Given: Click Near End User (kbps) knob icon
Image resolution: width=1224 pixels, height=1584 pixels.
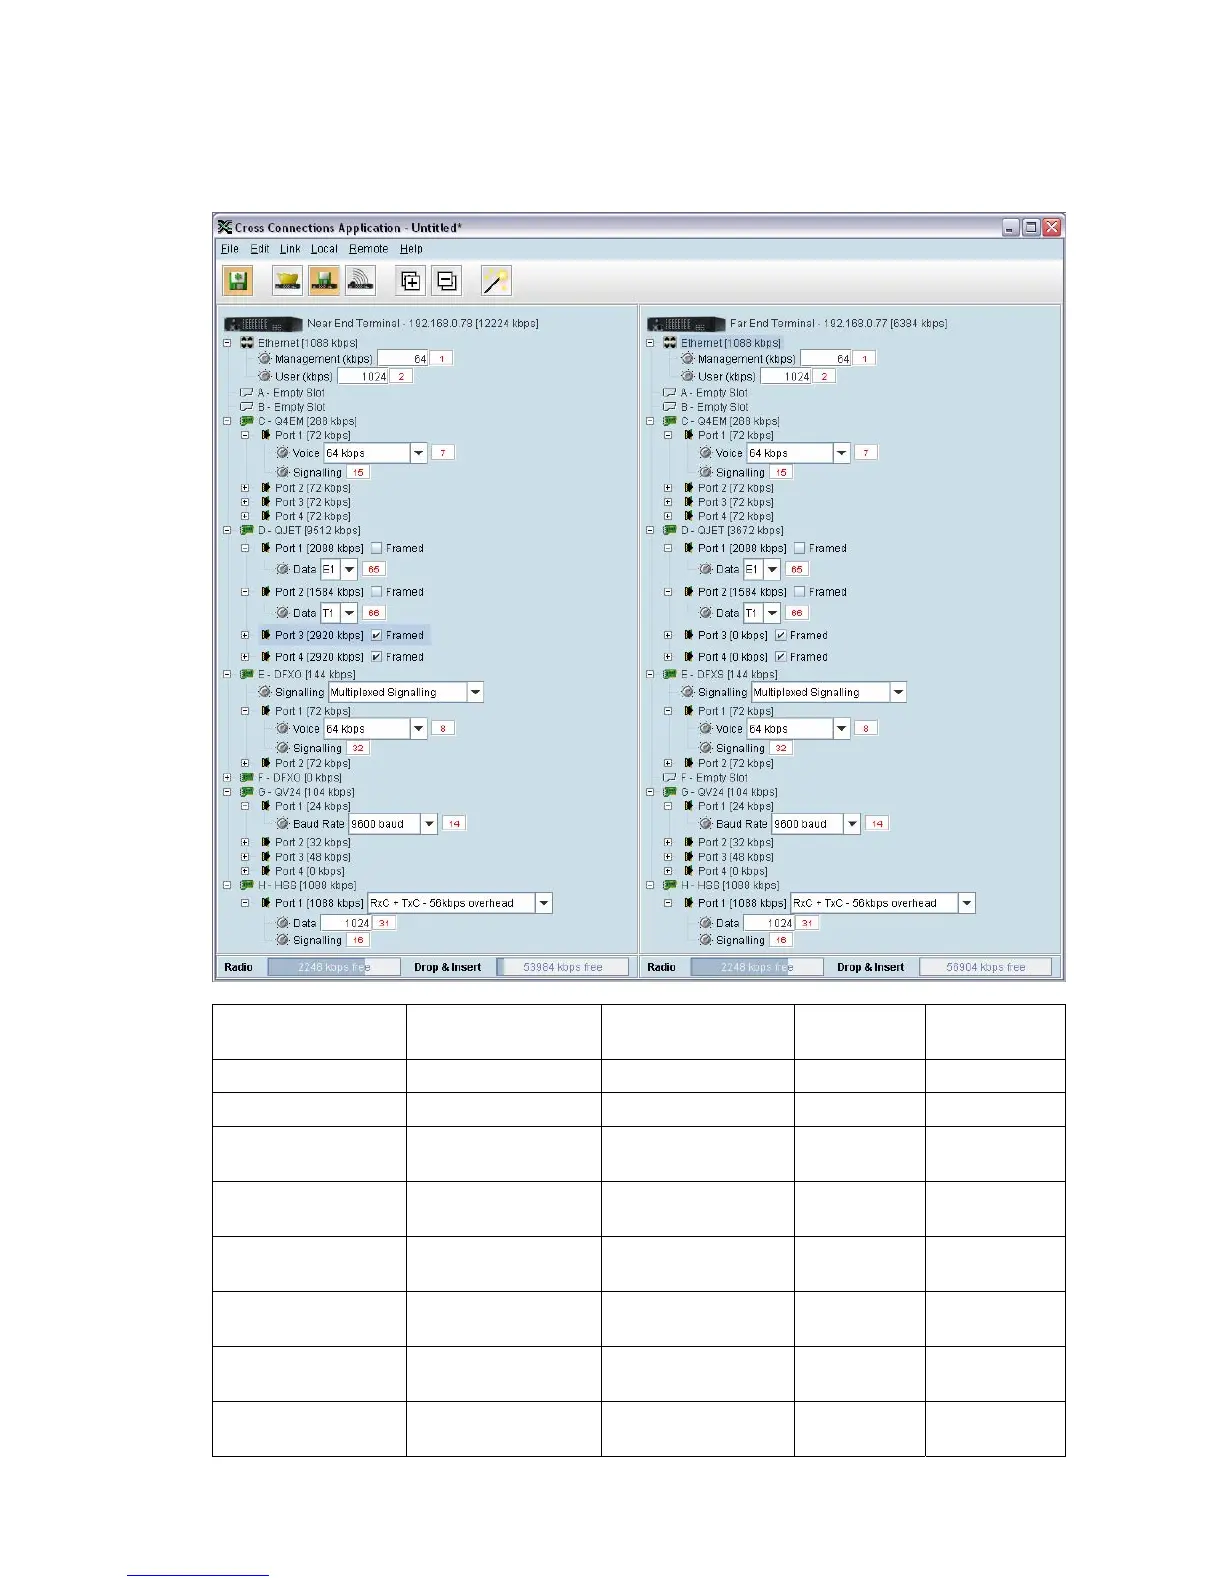Looking at the screenshot, I should click(265, 376).
